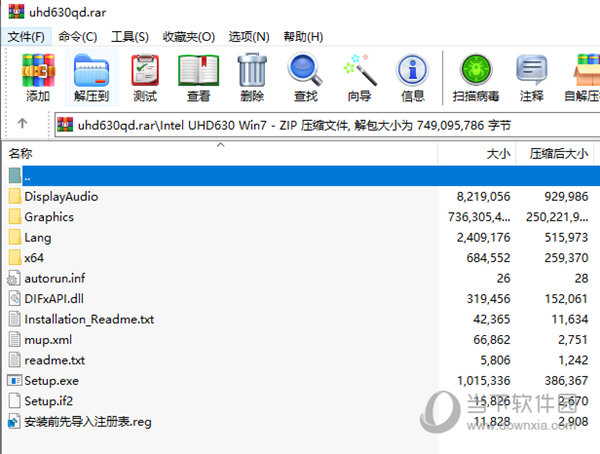Select the mup.xml file name
The image size is (600, 454).
[x=48, y=340]
